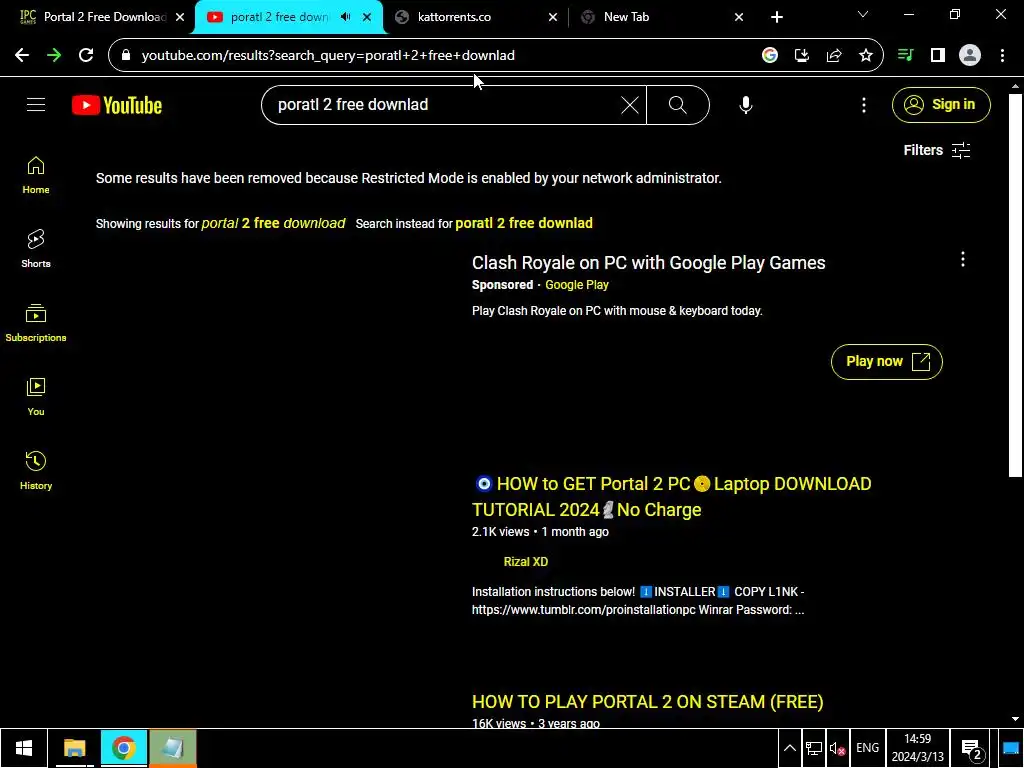Switch ENG input language indicator
Viewport: 1024px width, 768px height.
[867, 748]
